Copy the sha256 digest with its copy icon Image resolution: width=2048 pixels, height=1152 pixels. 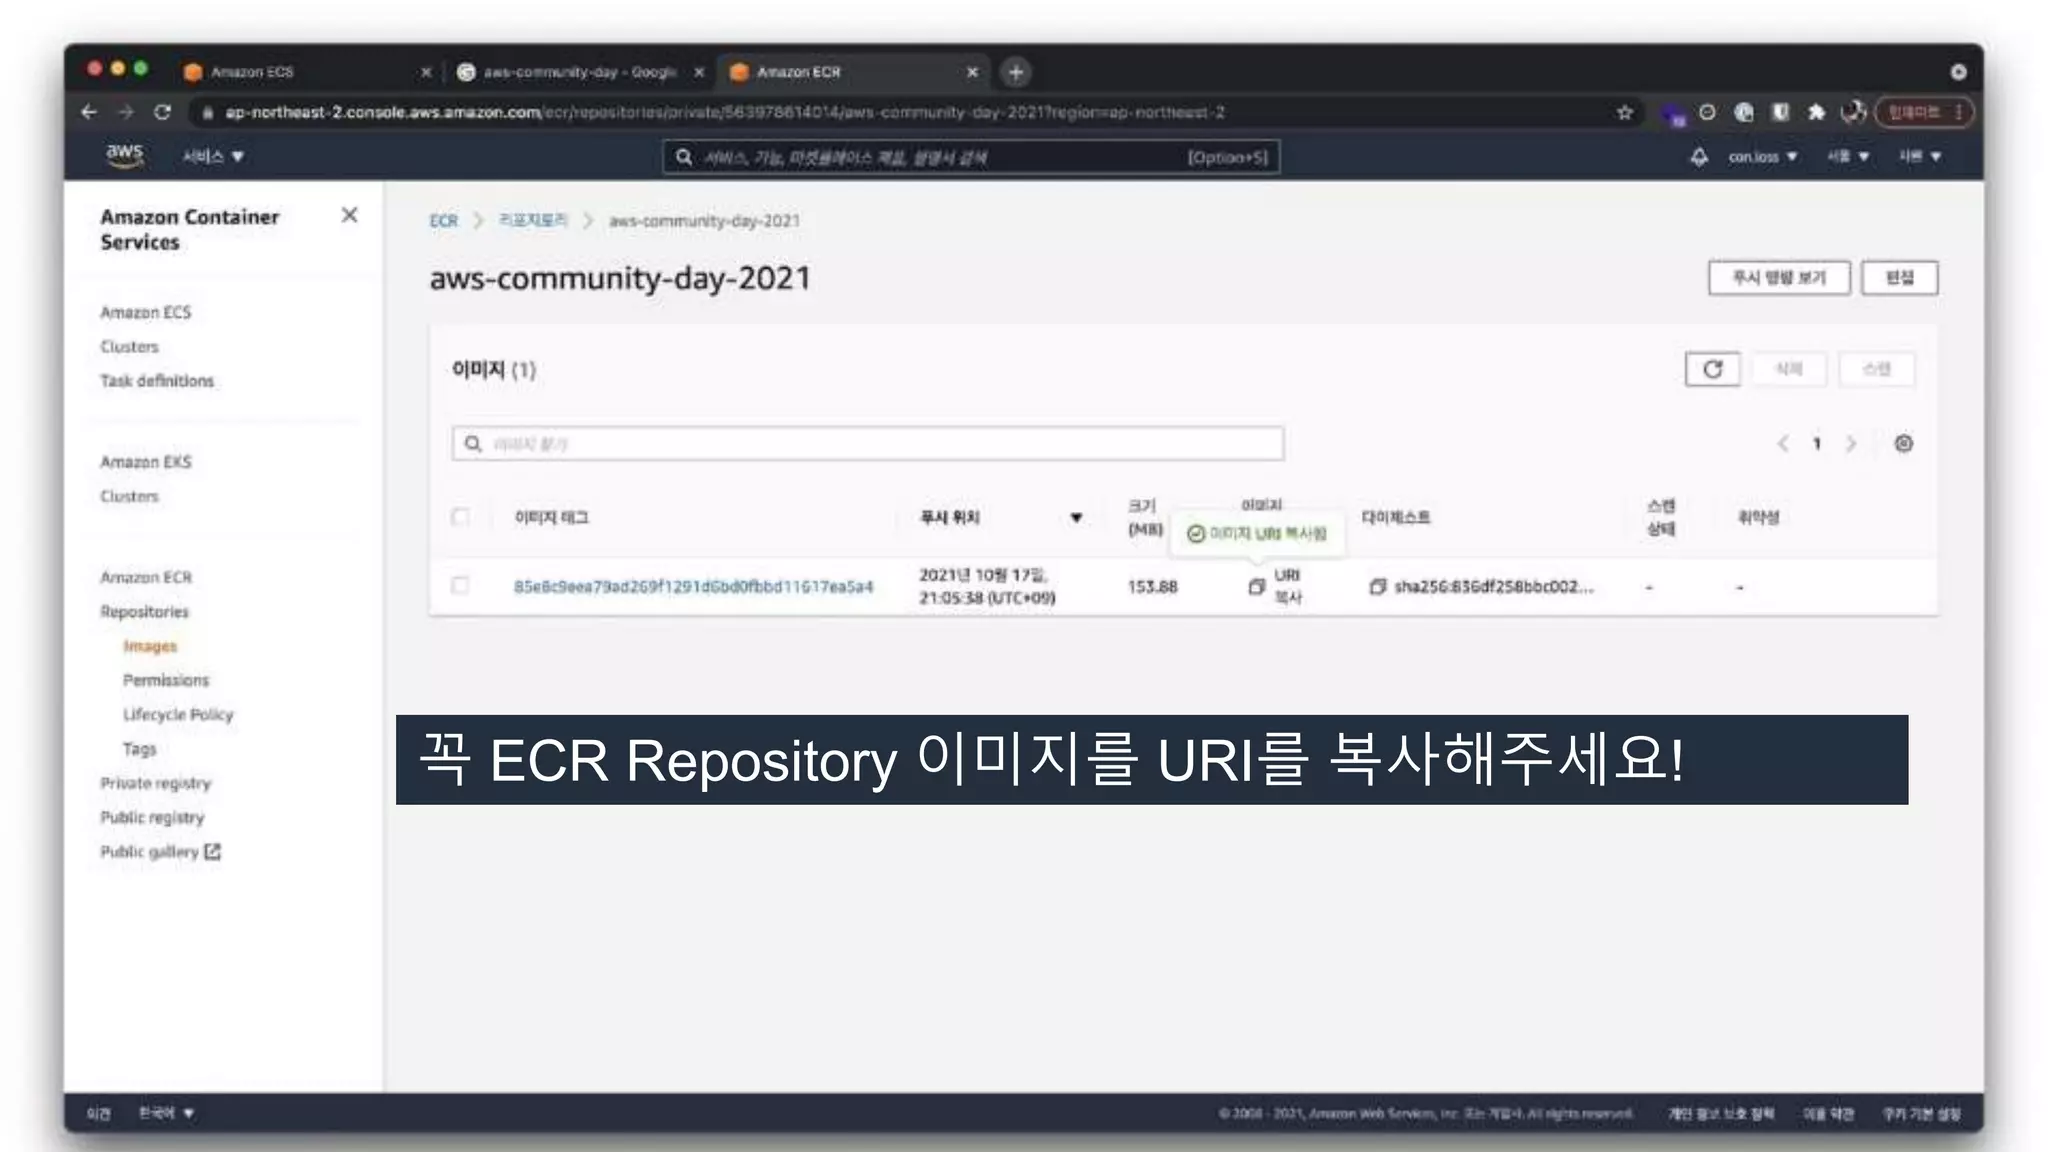tap(1377, 587)
